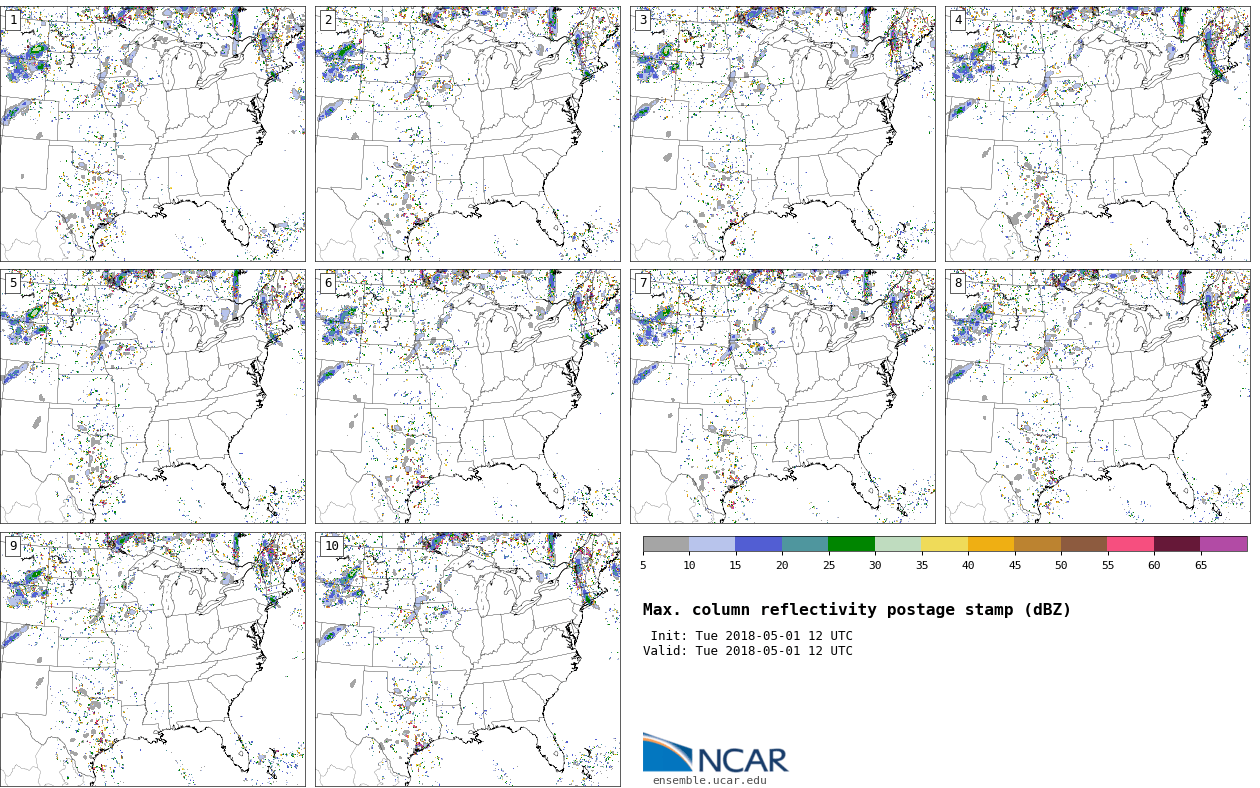Open ensemble member 4 map panel
The height and width of the screenshot is (788, 1260).
(x=1098, y=134)
